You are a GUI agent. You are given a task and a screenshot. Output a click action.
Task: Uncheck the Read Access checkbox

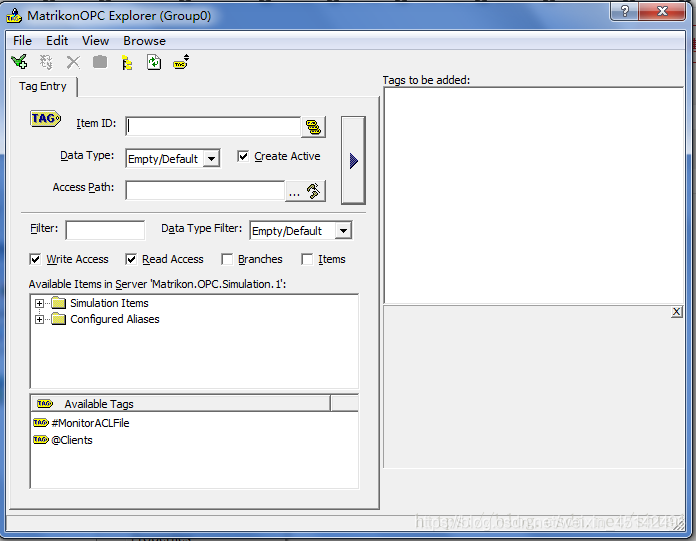pos(131,259)
